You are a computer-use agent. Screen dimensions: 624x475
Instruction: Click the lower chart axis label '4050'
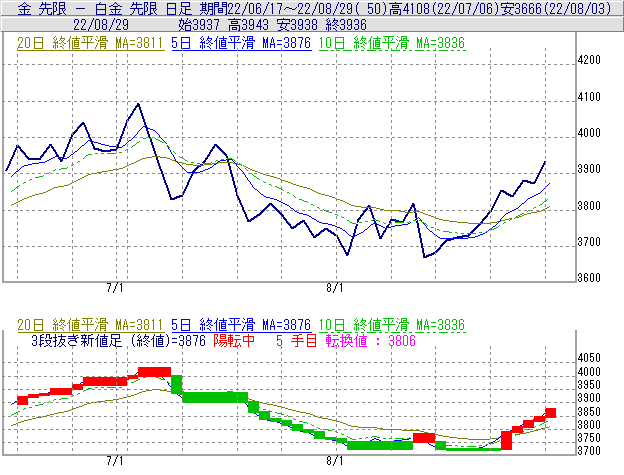(589, 358)
